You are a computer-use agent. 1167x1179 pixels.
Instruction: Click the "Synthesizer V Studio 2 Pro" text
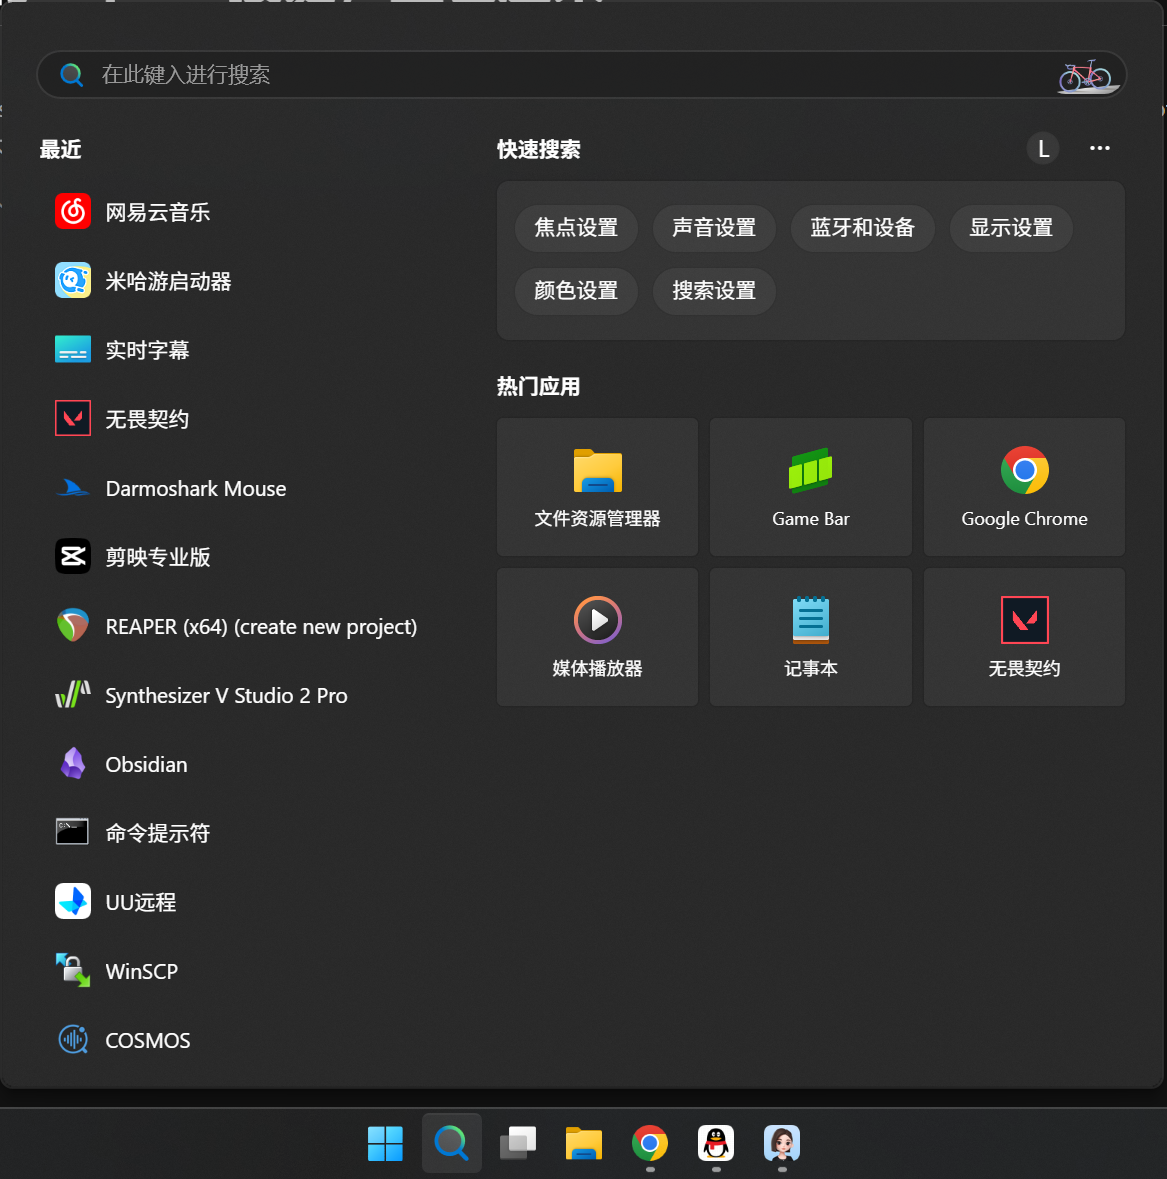(226, 696)
